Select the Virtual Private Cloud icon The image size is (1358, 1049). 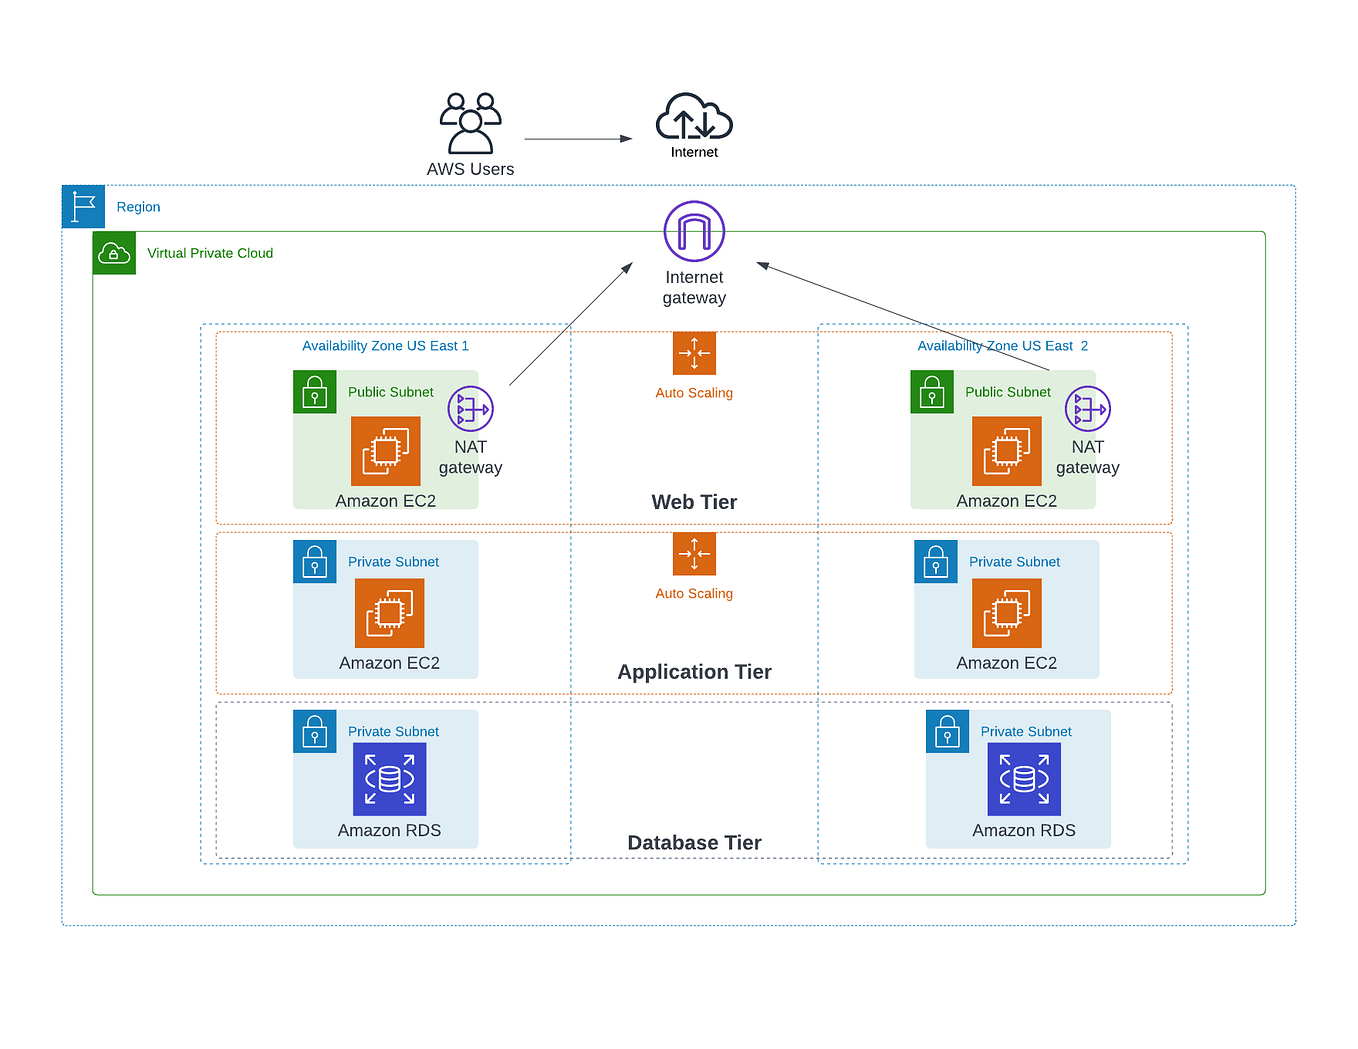(114, 253)
